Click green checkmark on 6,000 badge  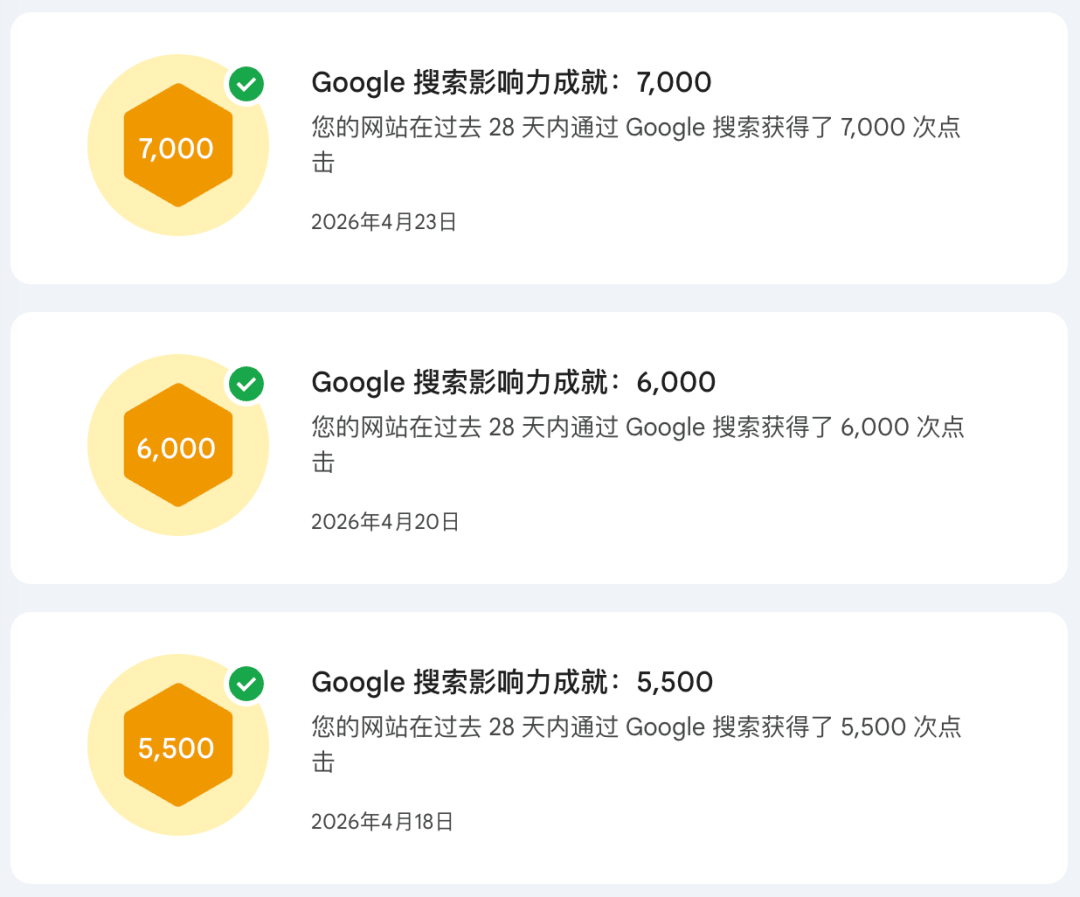pyautogui.click(x=246, y=384)
